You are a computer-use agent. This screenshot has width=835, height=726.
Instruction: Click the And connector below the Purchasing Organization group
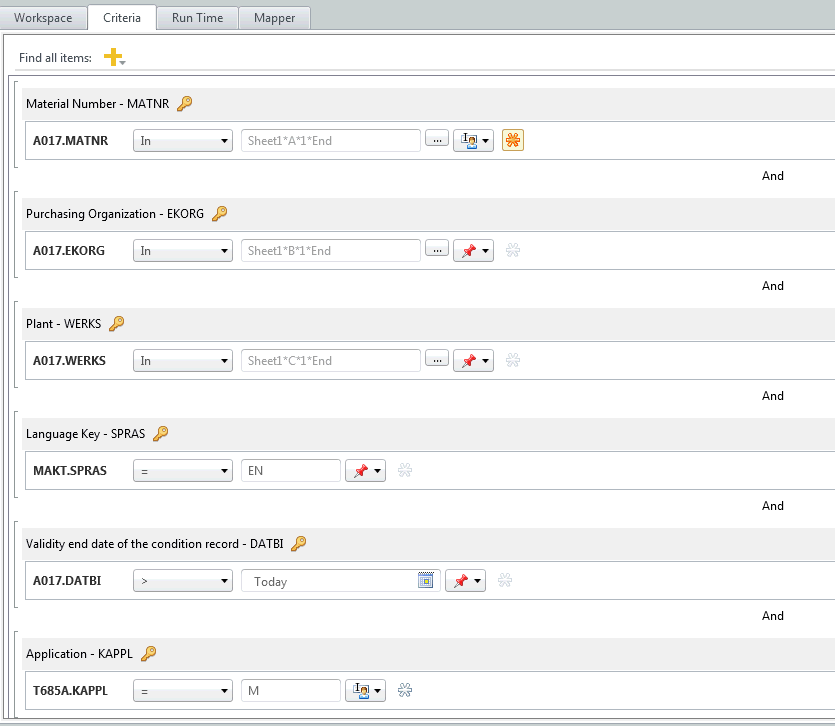pos(773,285)
